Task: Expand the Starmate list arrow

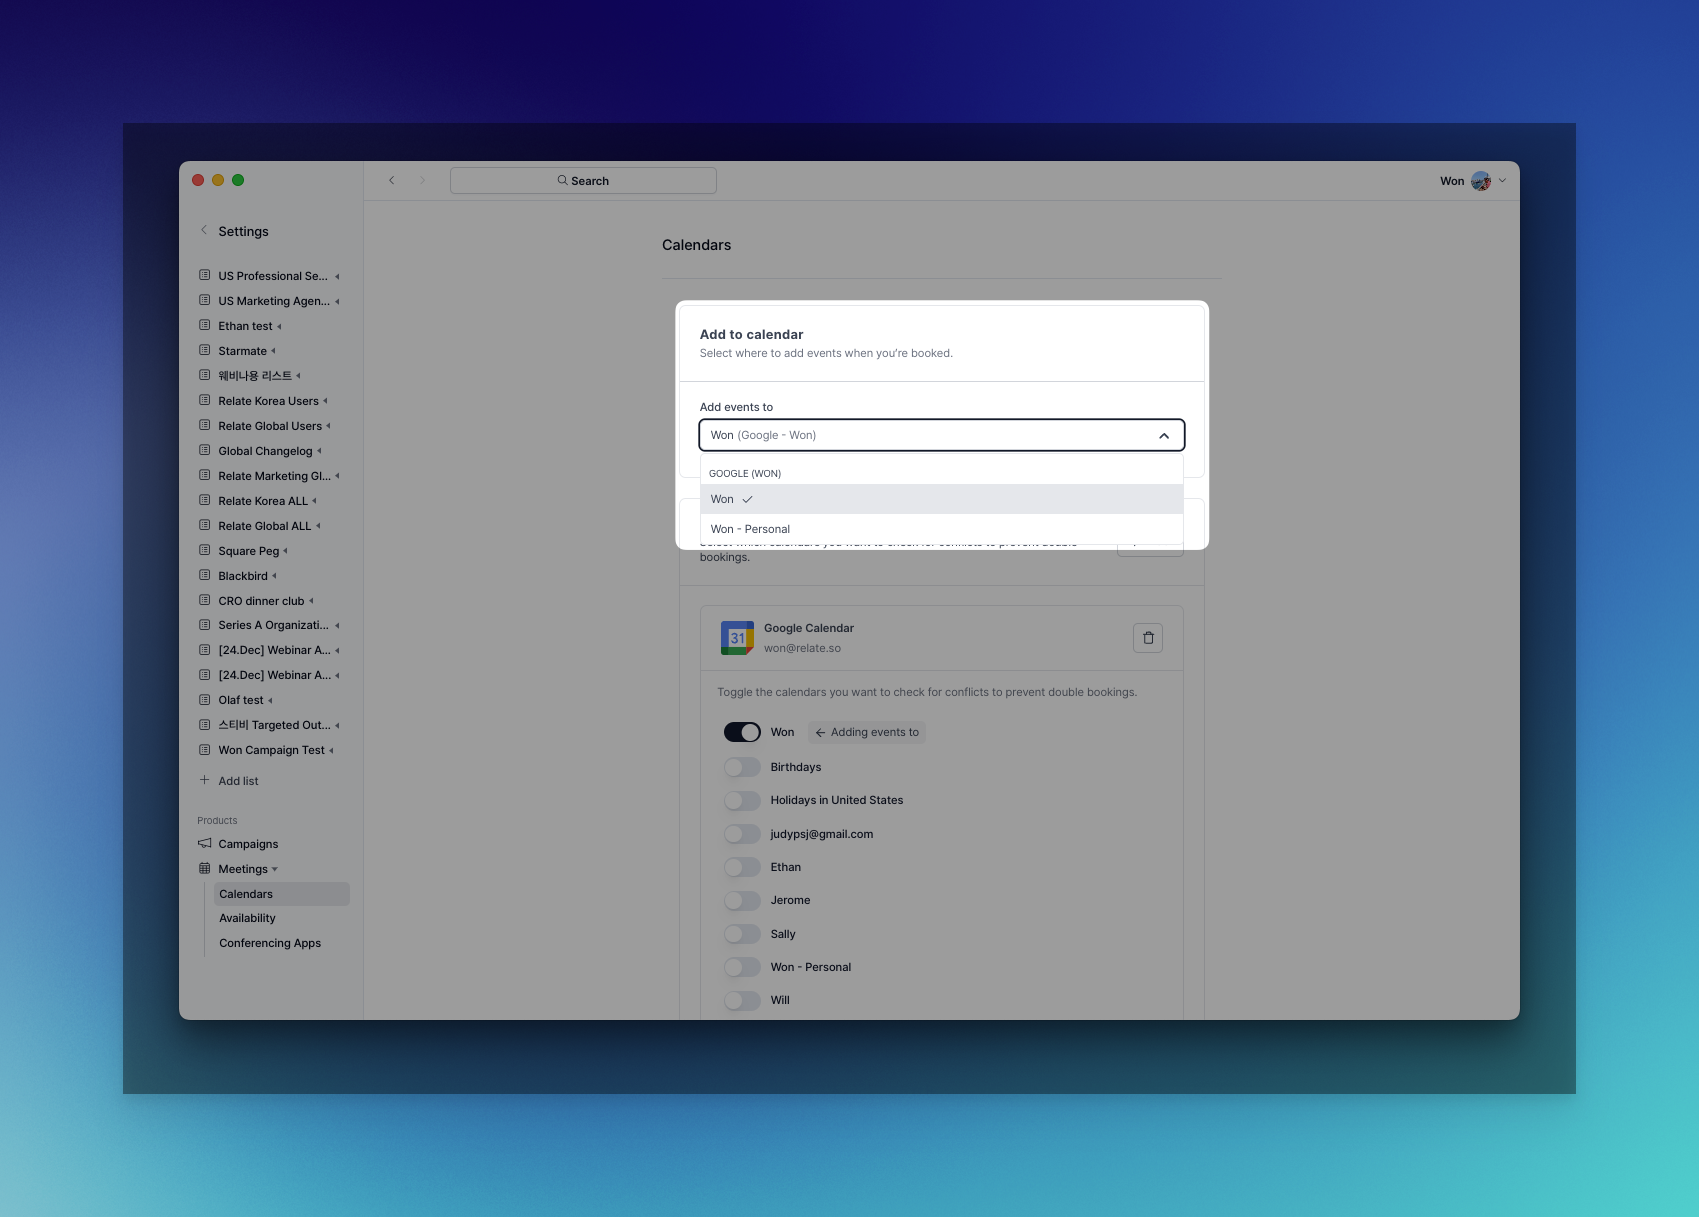Action: 273,351
